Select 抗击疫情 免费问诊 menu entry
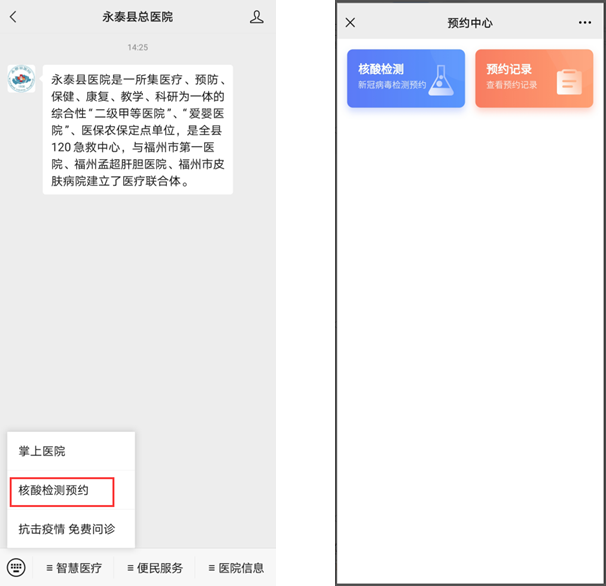The width and height of the screenshot is (606, 586). pos(66,528)
